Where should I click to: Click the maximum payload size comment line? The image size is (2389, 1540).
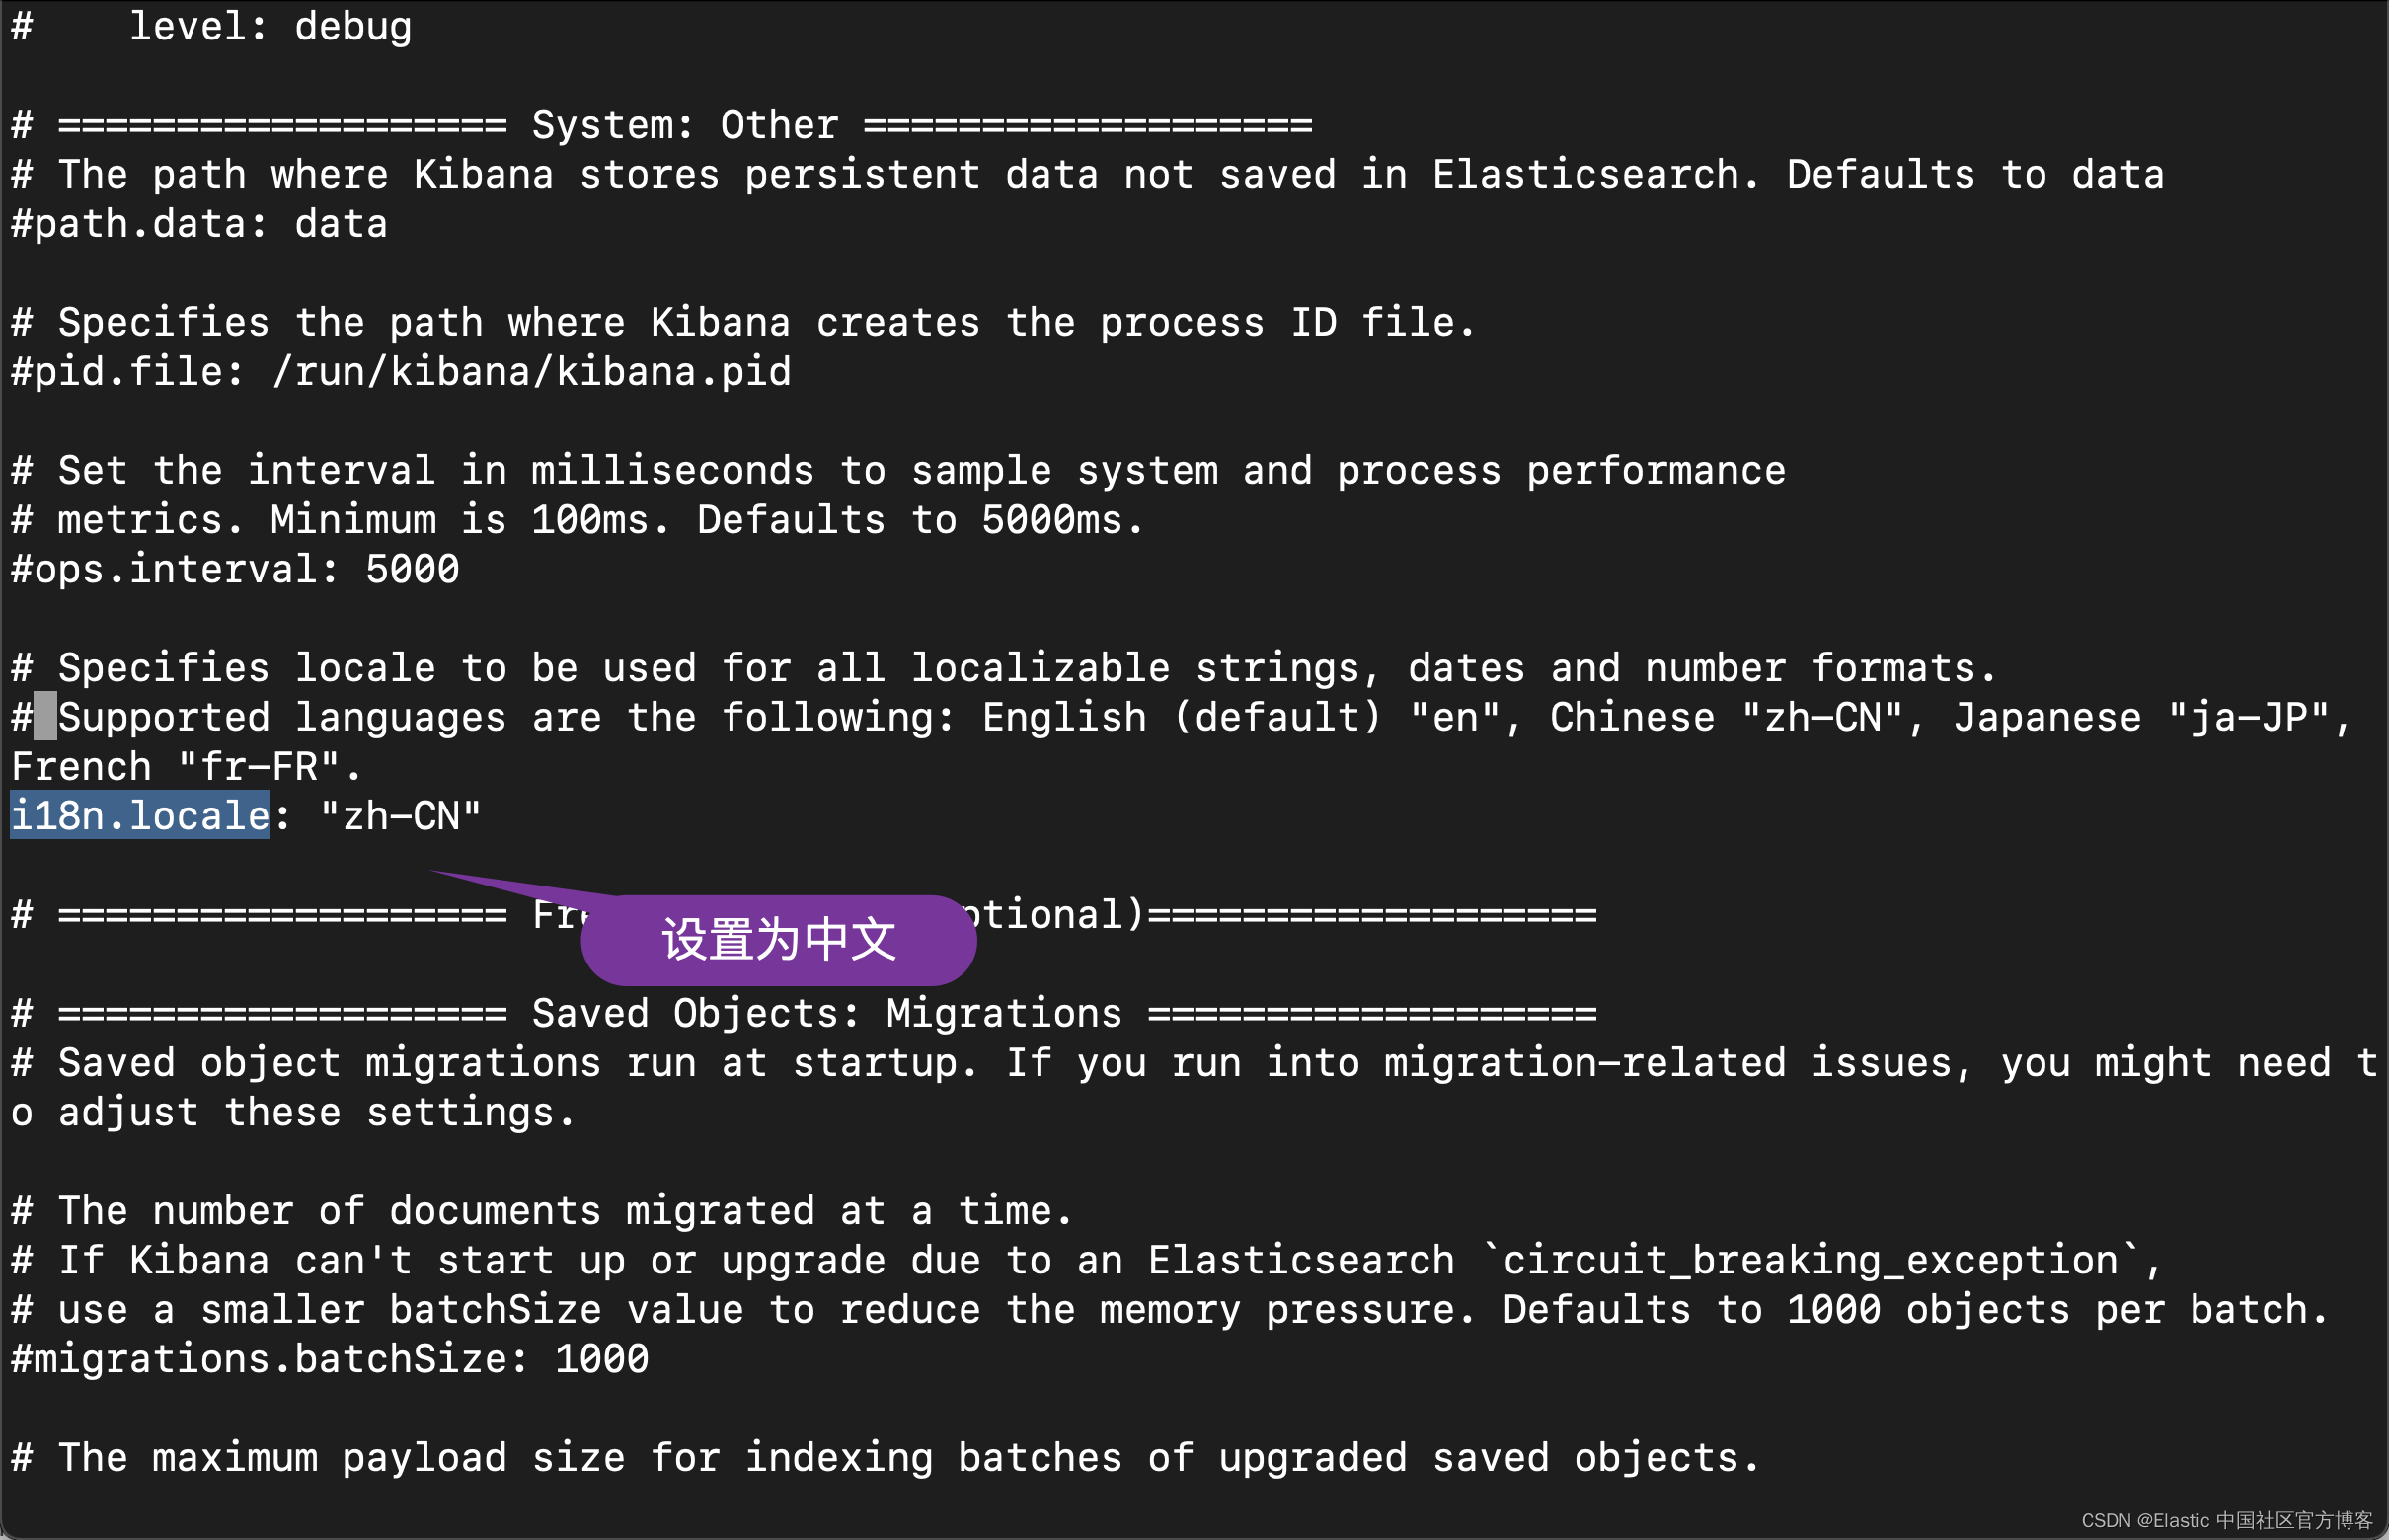click(x=885, y=1457)
